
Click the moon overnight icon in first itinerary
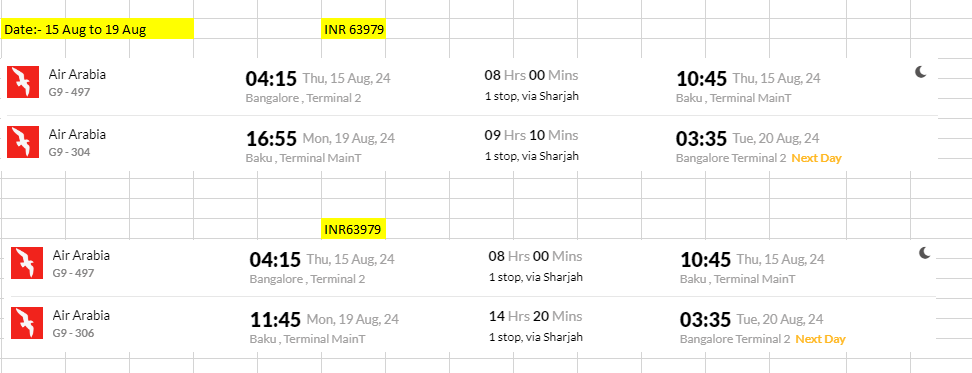point(921,72)
